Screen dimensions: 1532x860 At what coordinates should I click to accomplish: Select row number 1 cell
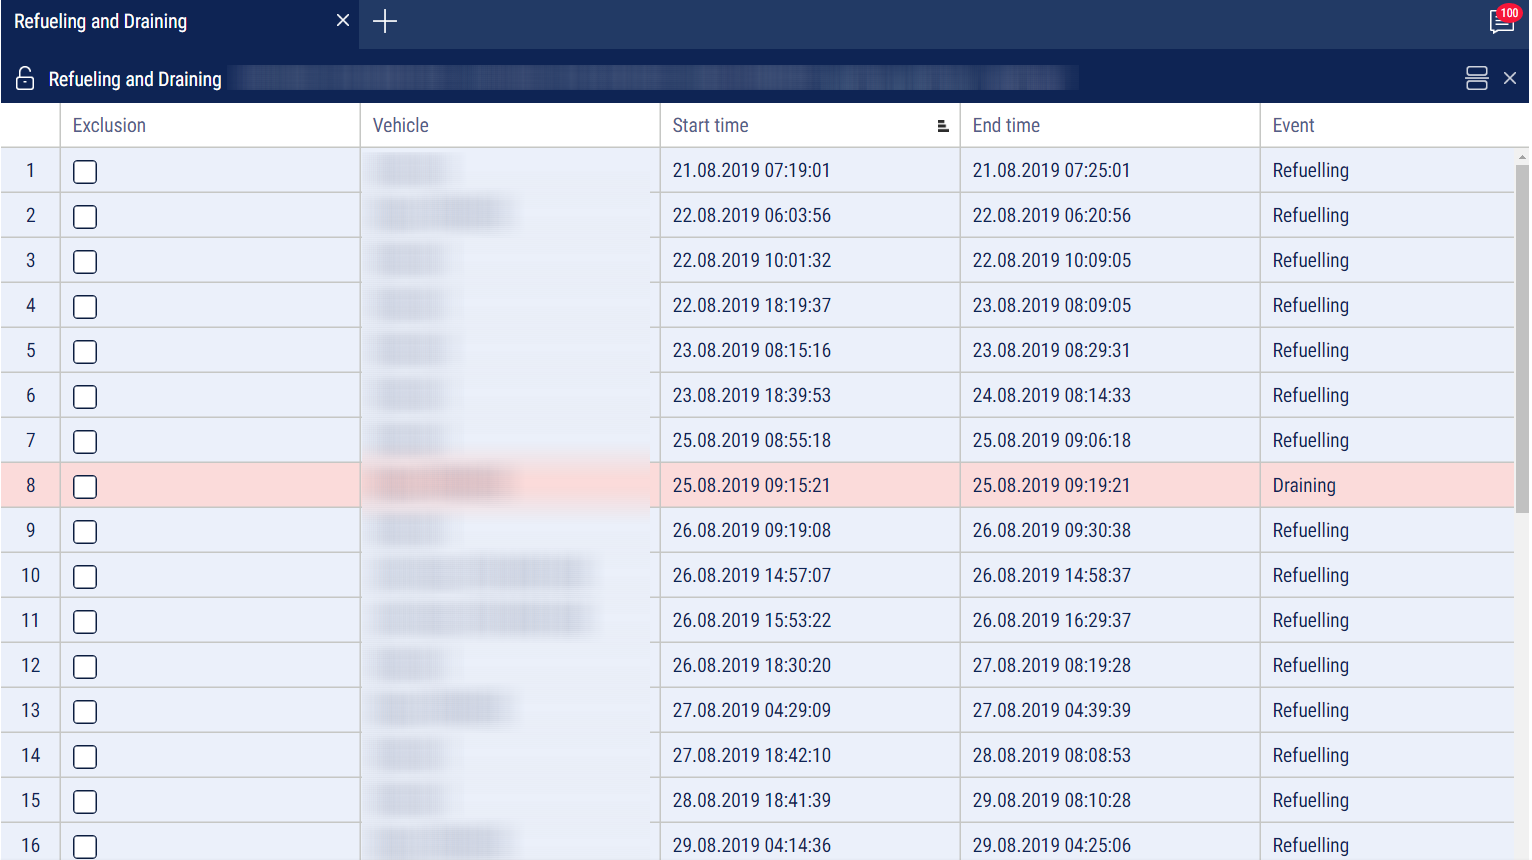[x=30, y=170]
